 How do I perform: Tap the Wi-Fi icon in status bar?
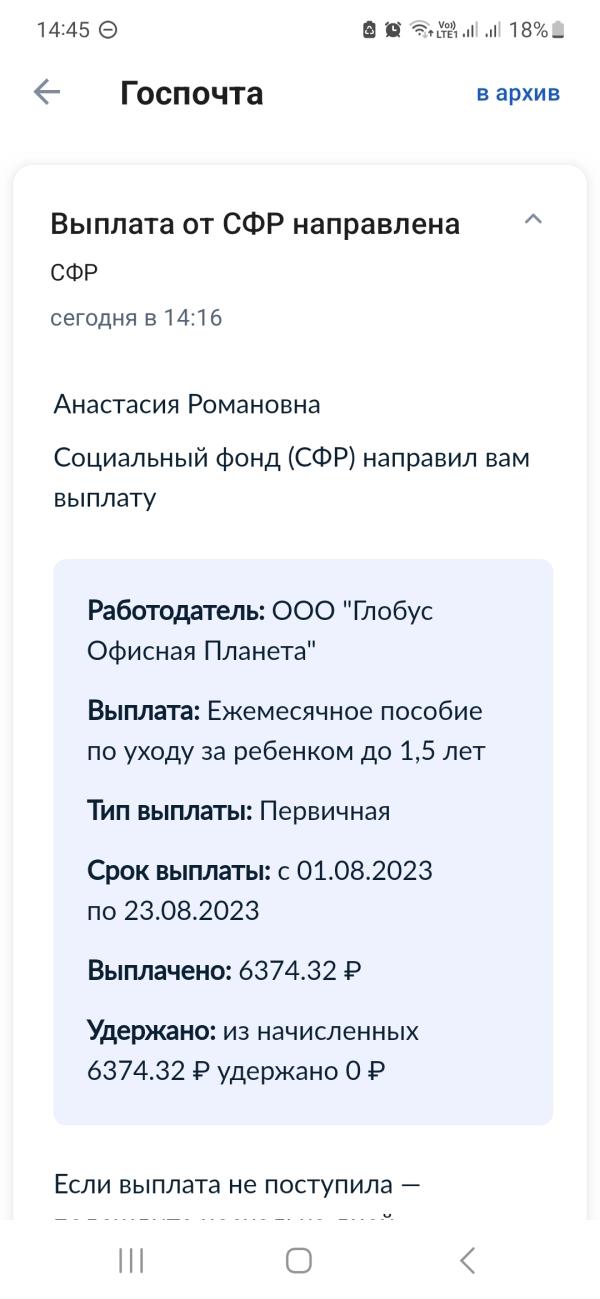420,30
